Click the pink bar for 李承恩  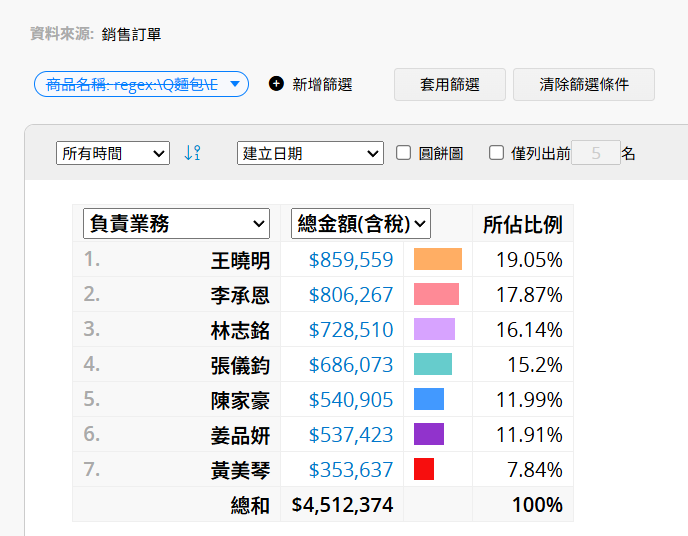point(437,294)
